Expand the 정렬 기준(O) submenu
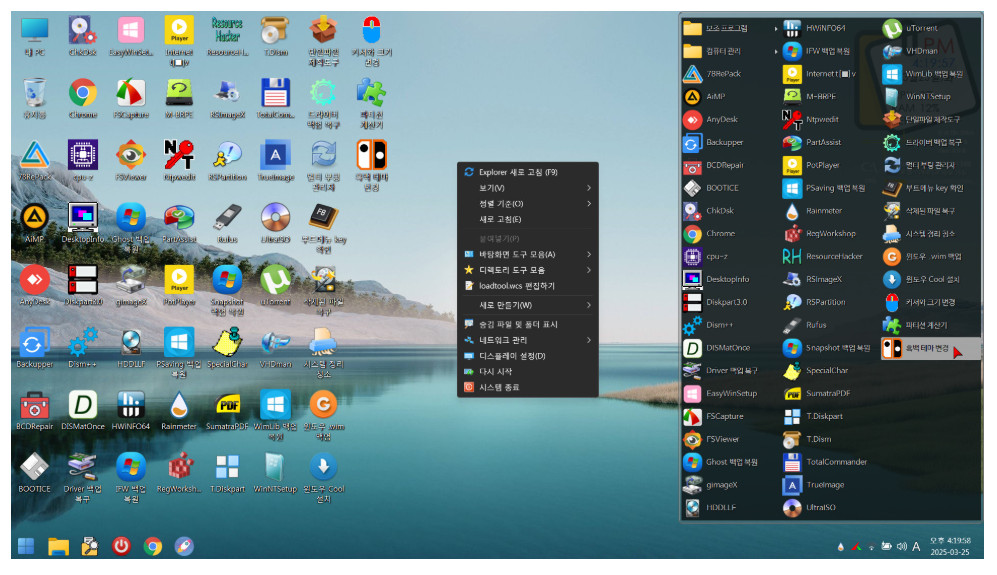The image size is (997, 575). 527,204
